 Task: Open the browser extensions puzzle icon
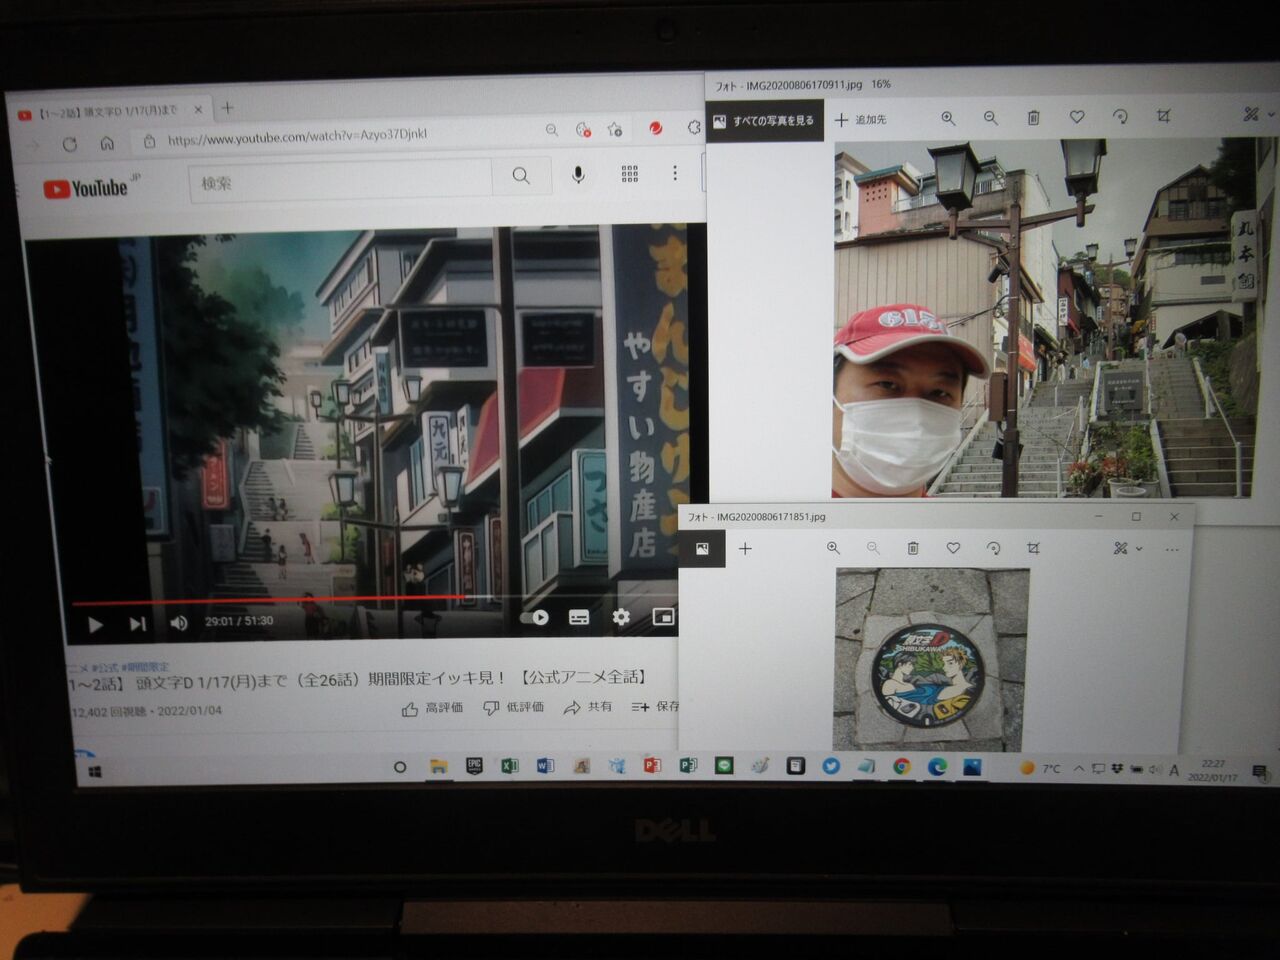click(x=694, y=127)
